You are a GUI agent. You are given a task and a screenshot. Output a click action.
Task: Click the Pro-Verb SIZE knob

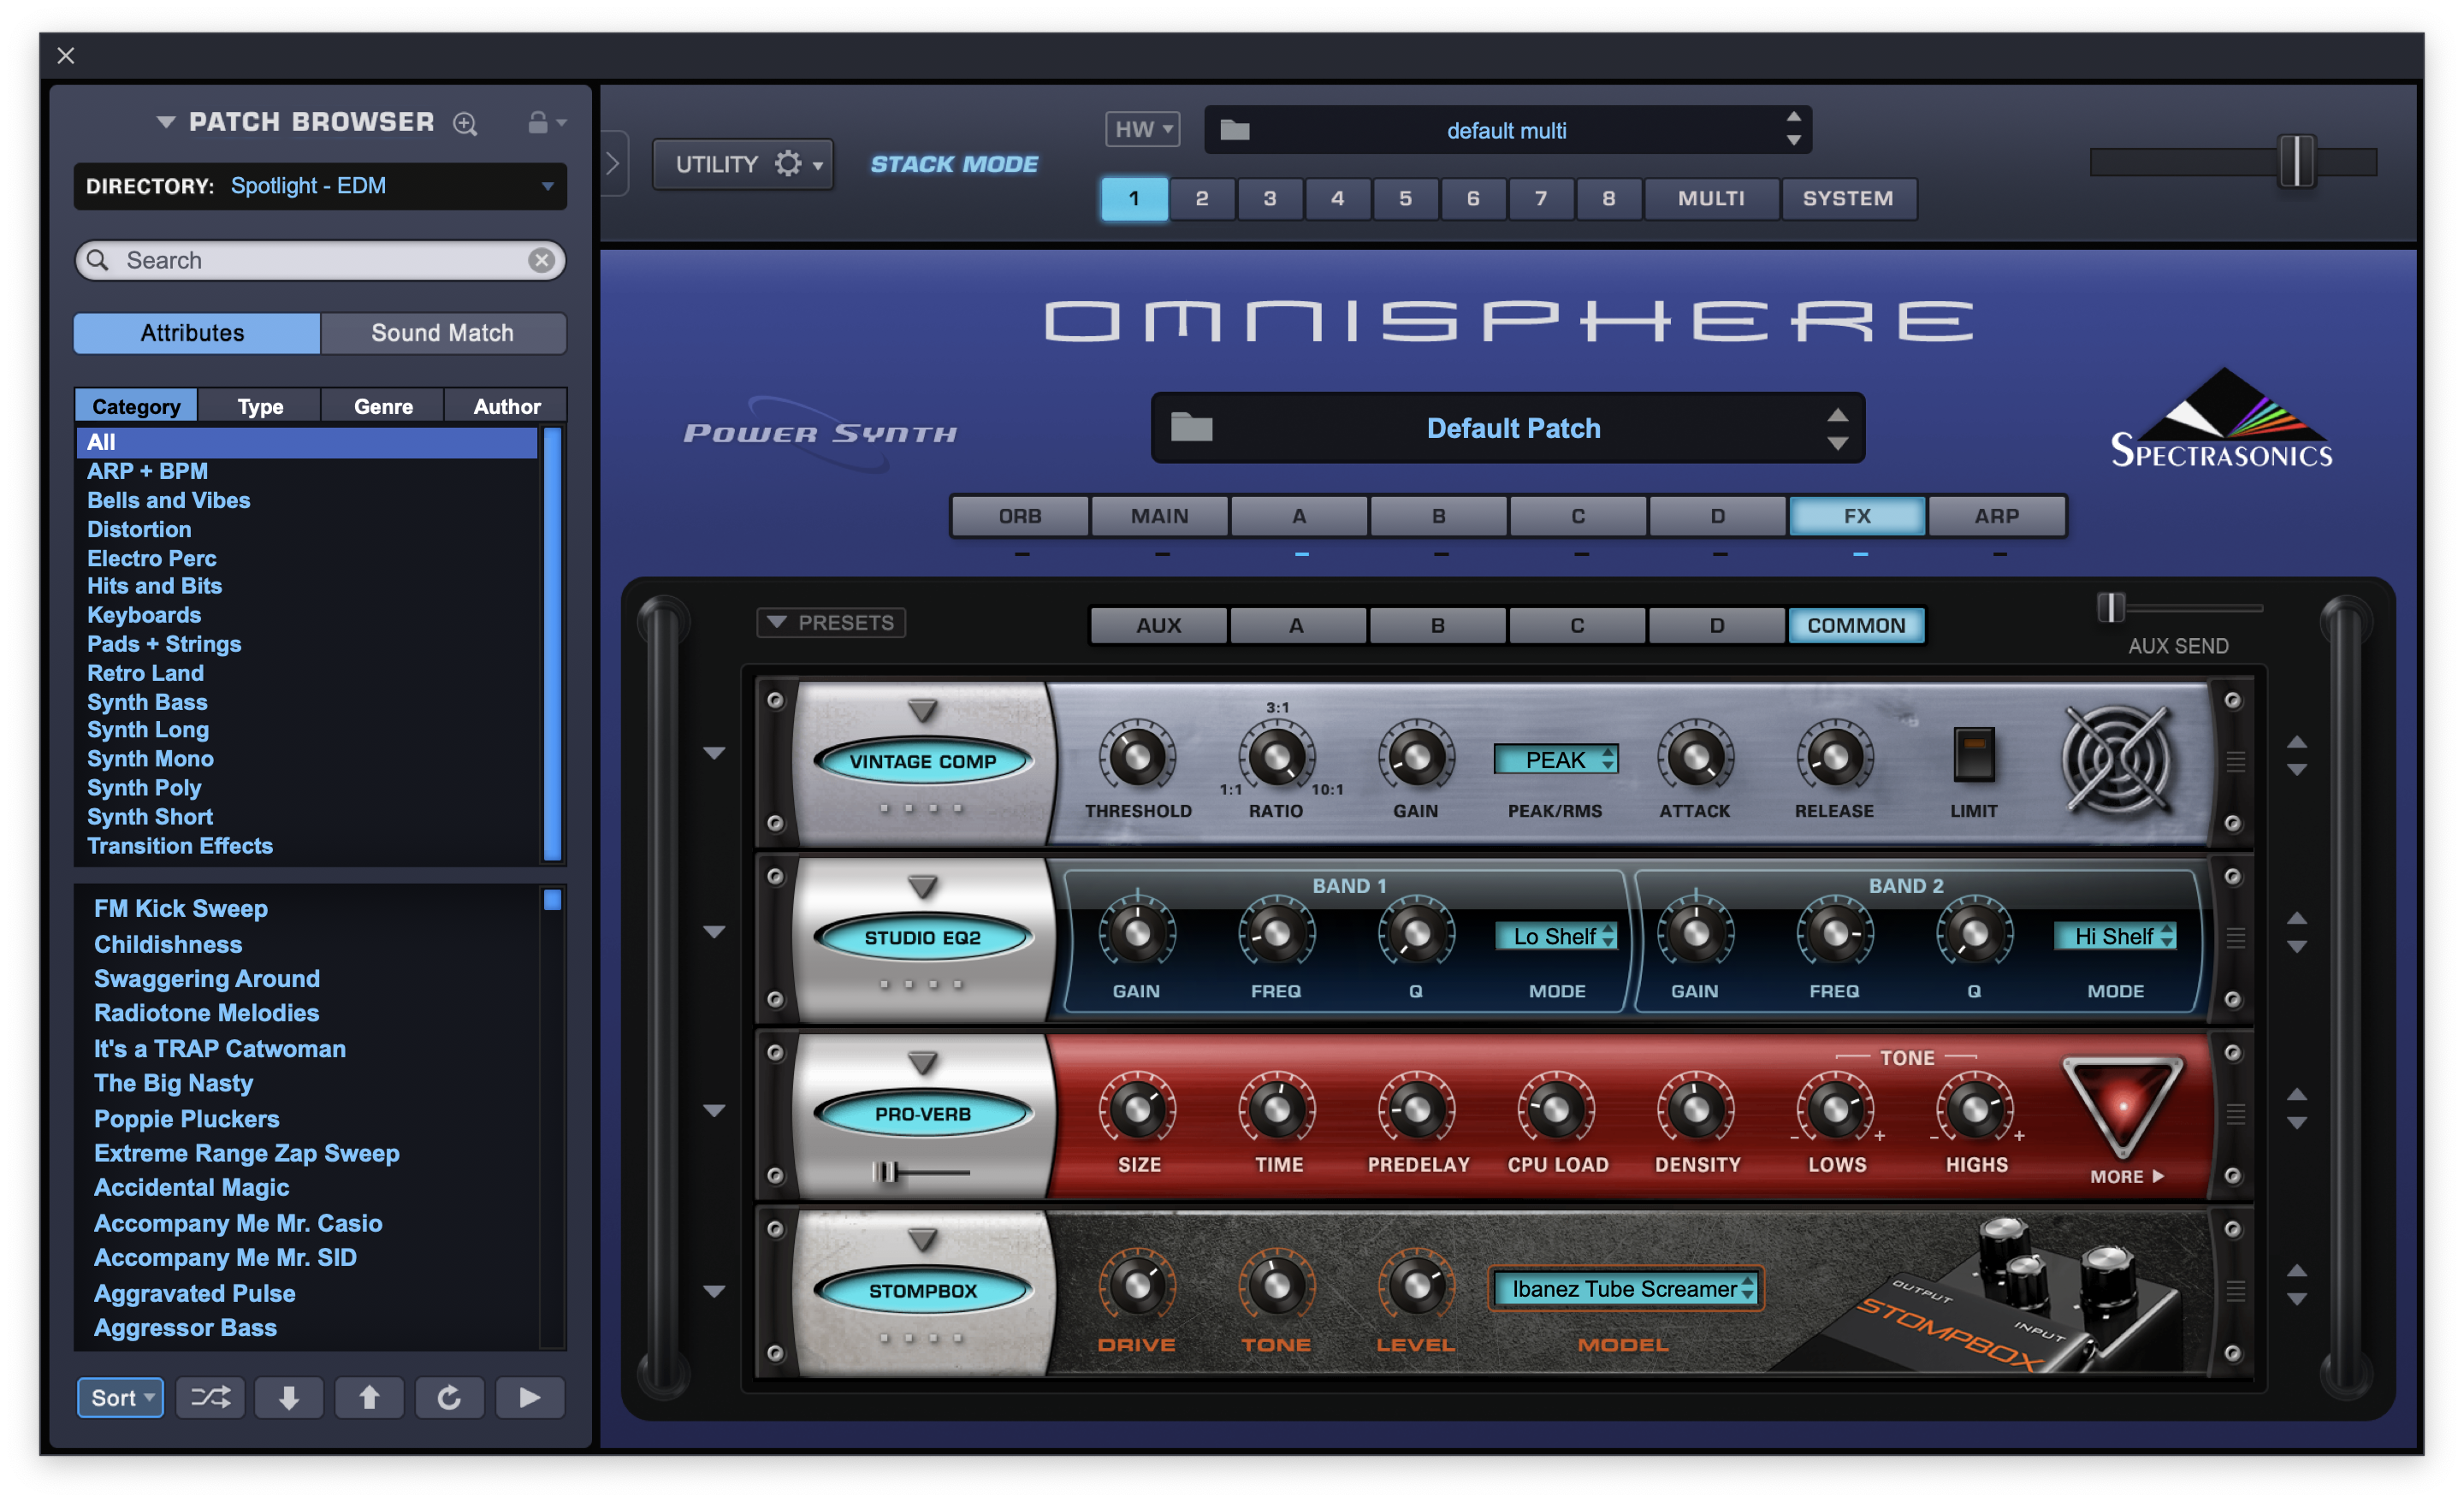pyautogui.click(x=1137, y=1108)
